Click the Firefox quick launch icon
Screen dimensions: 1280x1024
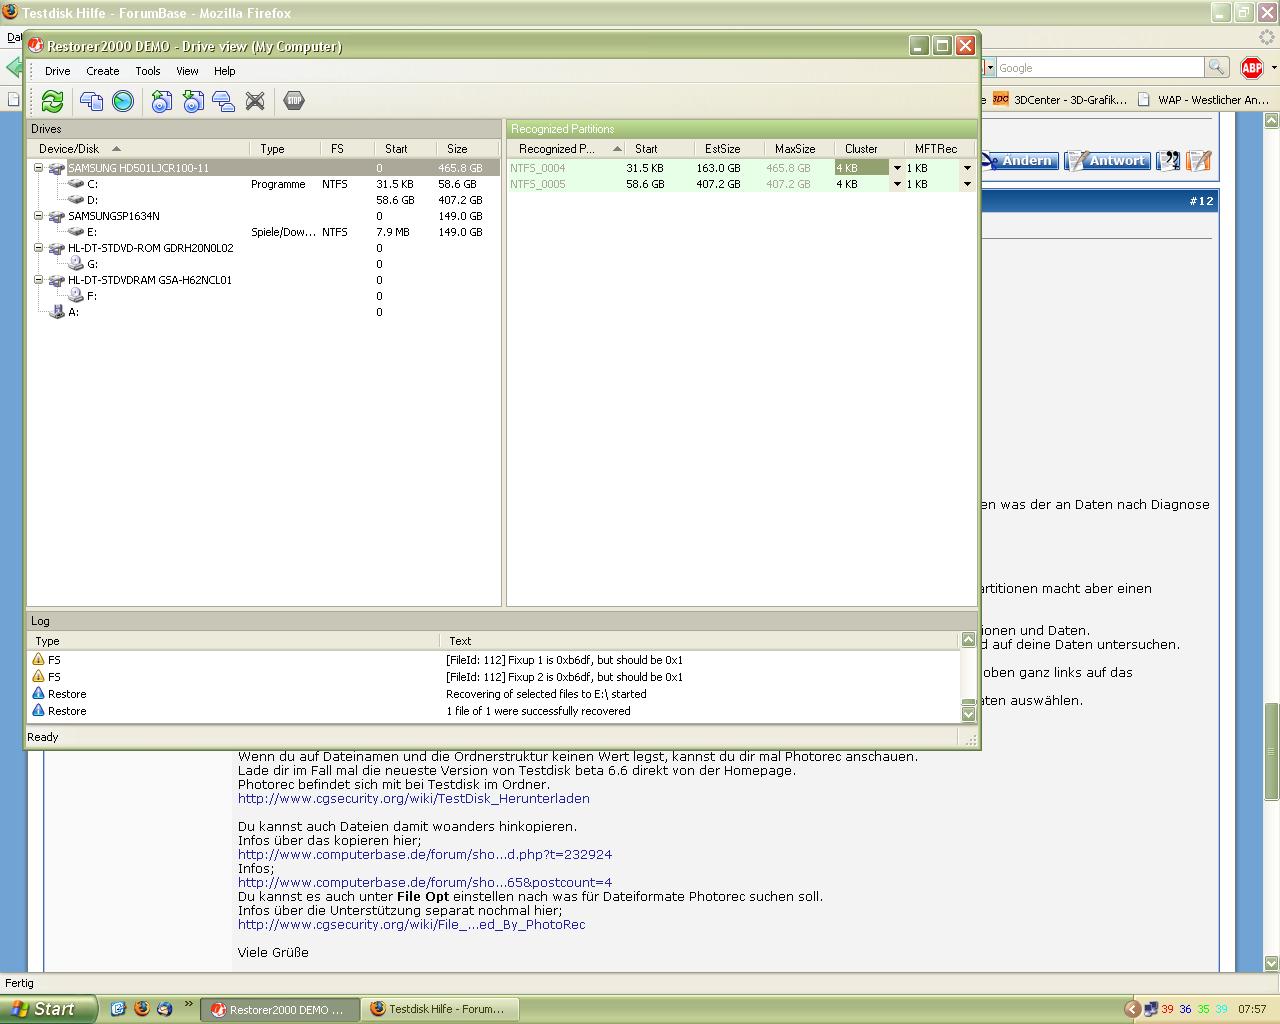click(141, 1009)
